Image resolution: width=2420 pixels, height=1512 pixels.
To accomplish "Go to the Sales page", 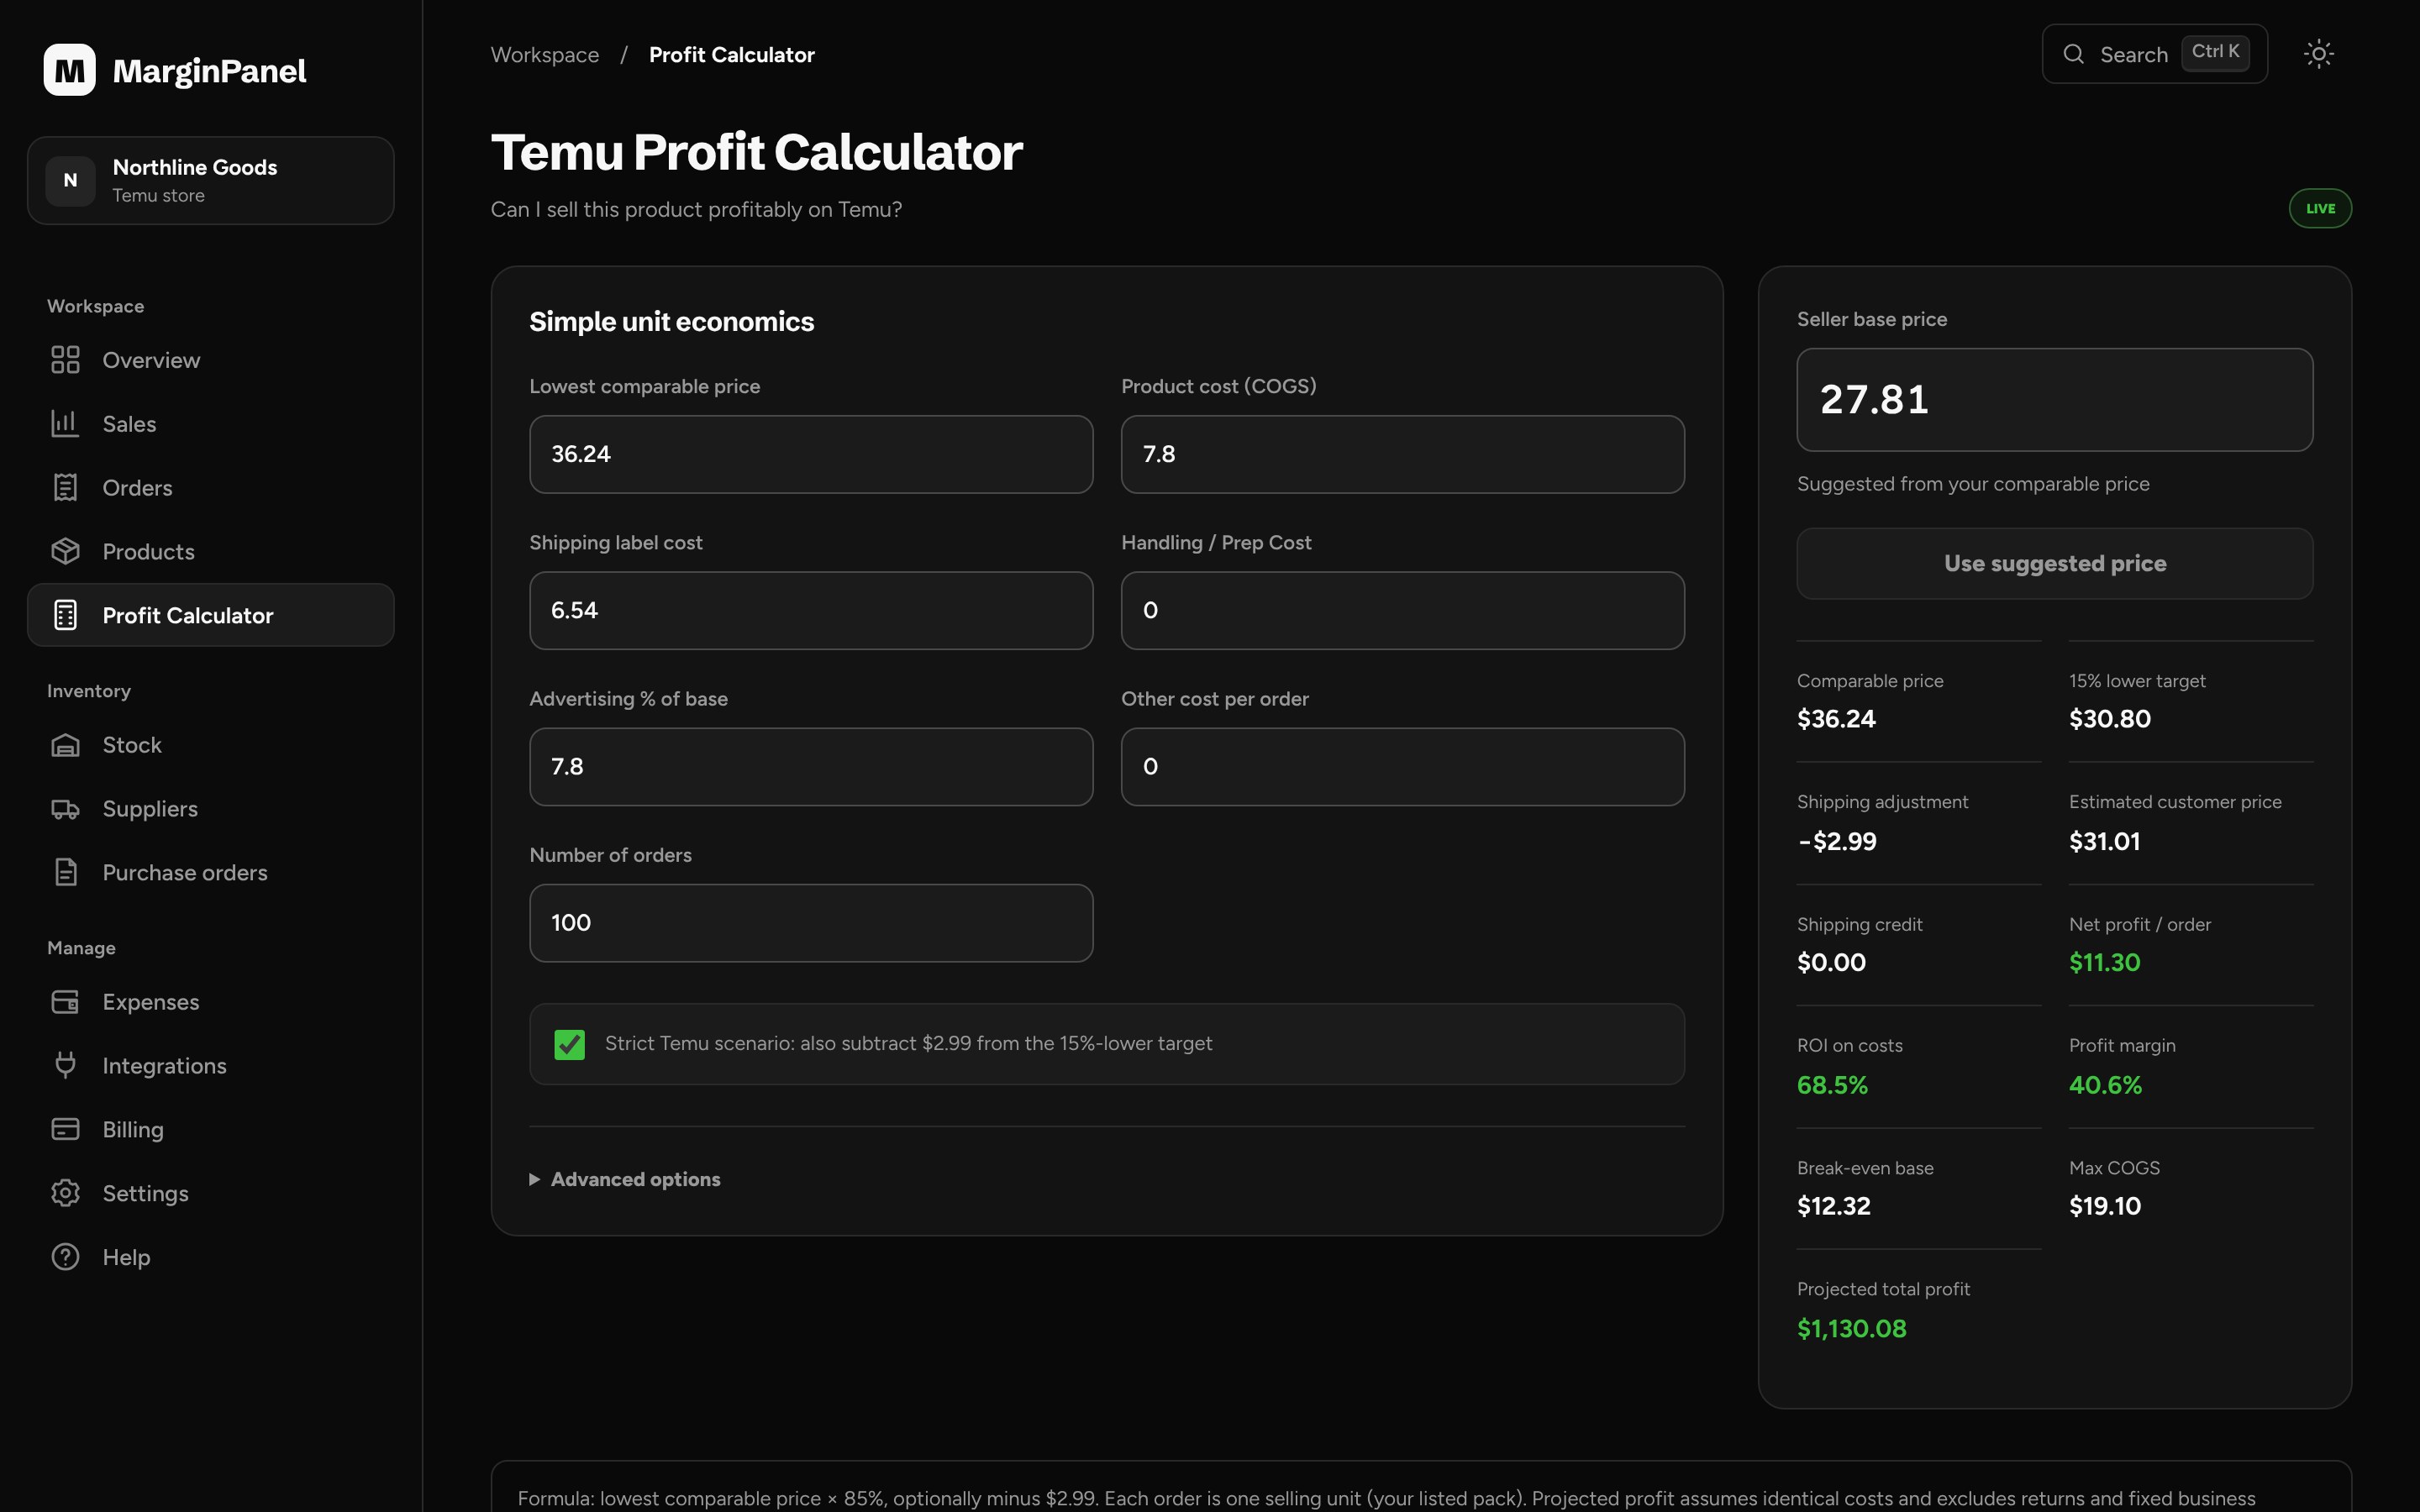I will point(211,424).
